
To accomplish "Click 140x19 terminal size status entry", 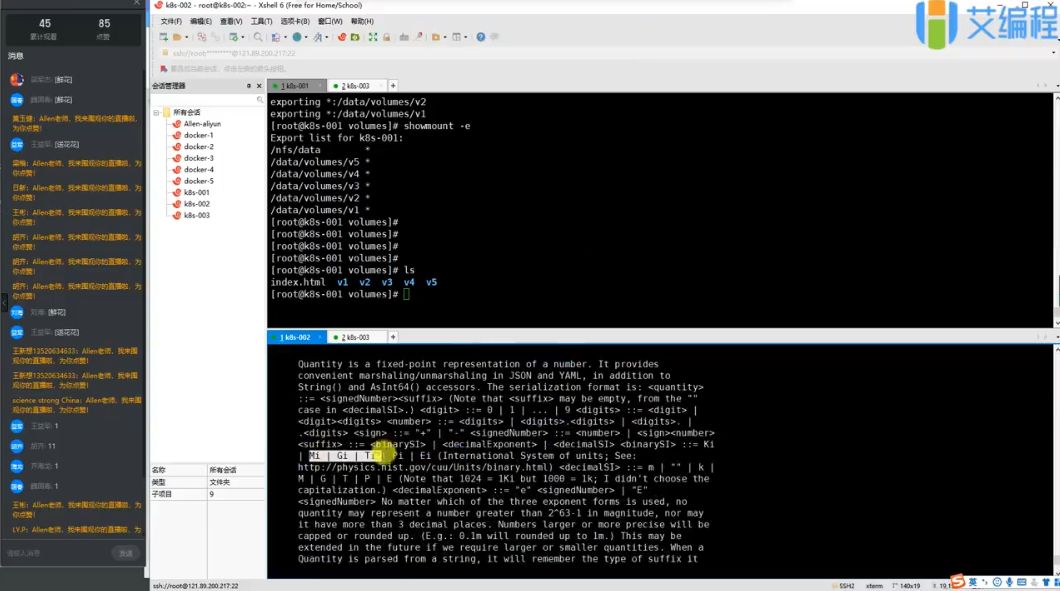I will click(906, 586).
